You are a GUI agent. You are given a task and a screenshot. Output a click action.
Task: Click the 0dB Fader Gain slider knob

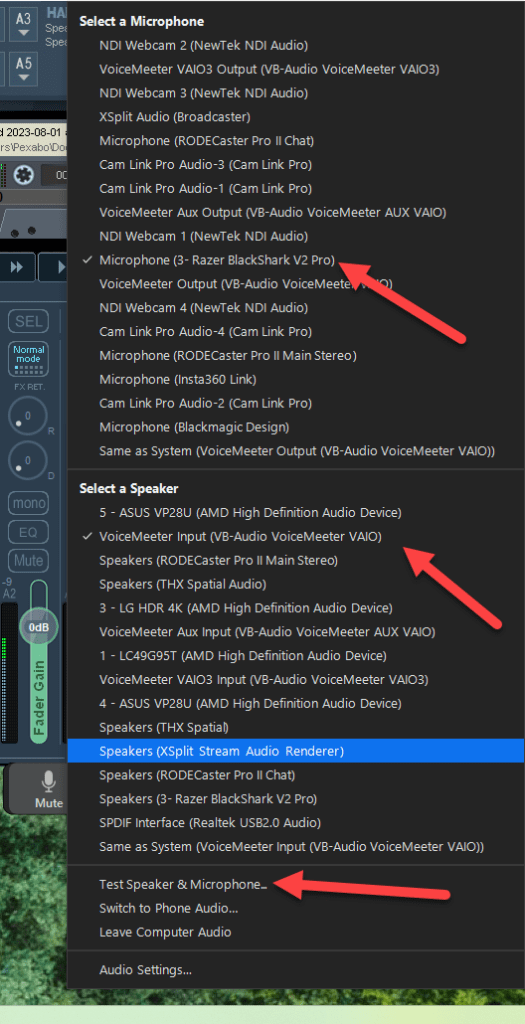pos(39,628)
